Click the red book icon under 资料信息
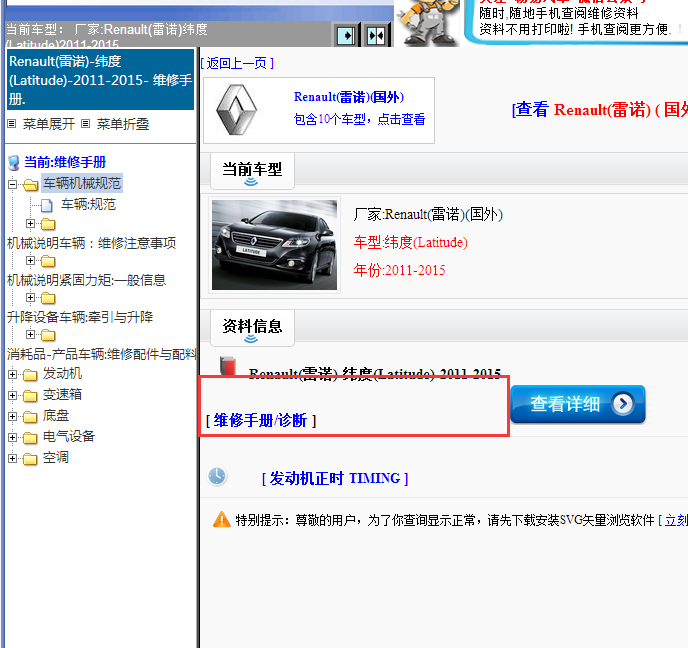The height and width of the screenshot is (648, 688). tap(228, 366)
